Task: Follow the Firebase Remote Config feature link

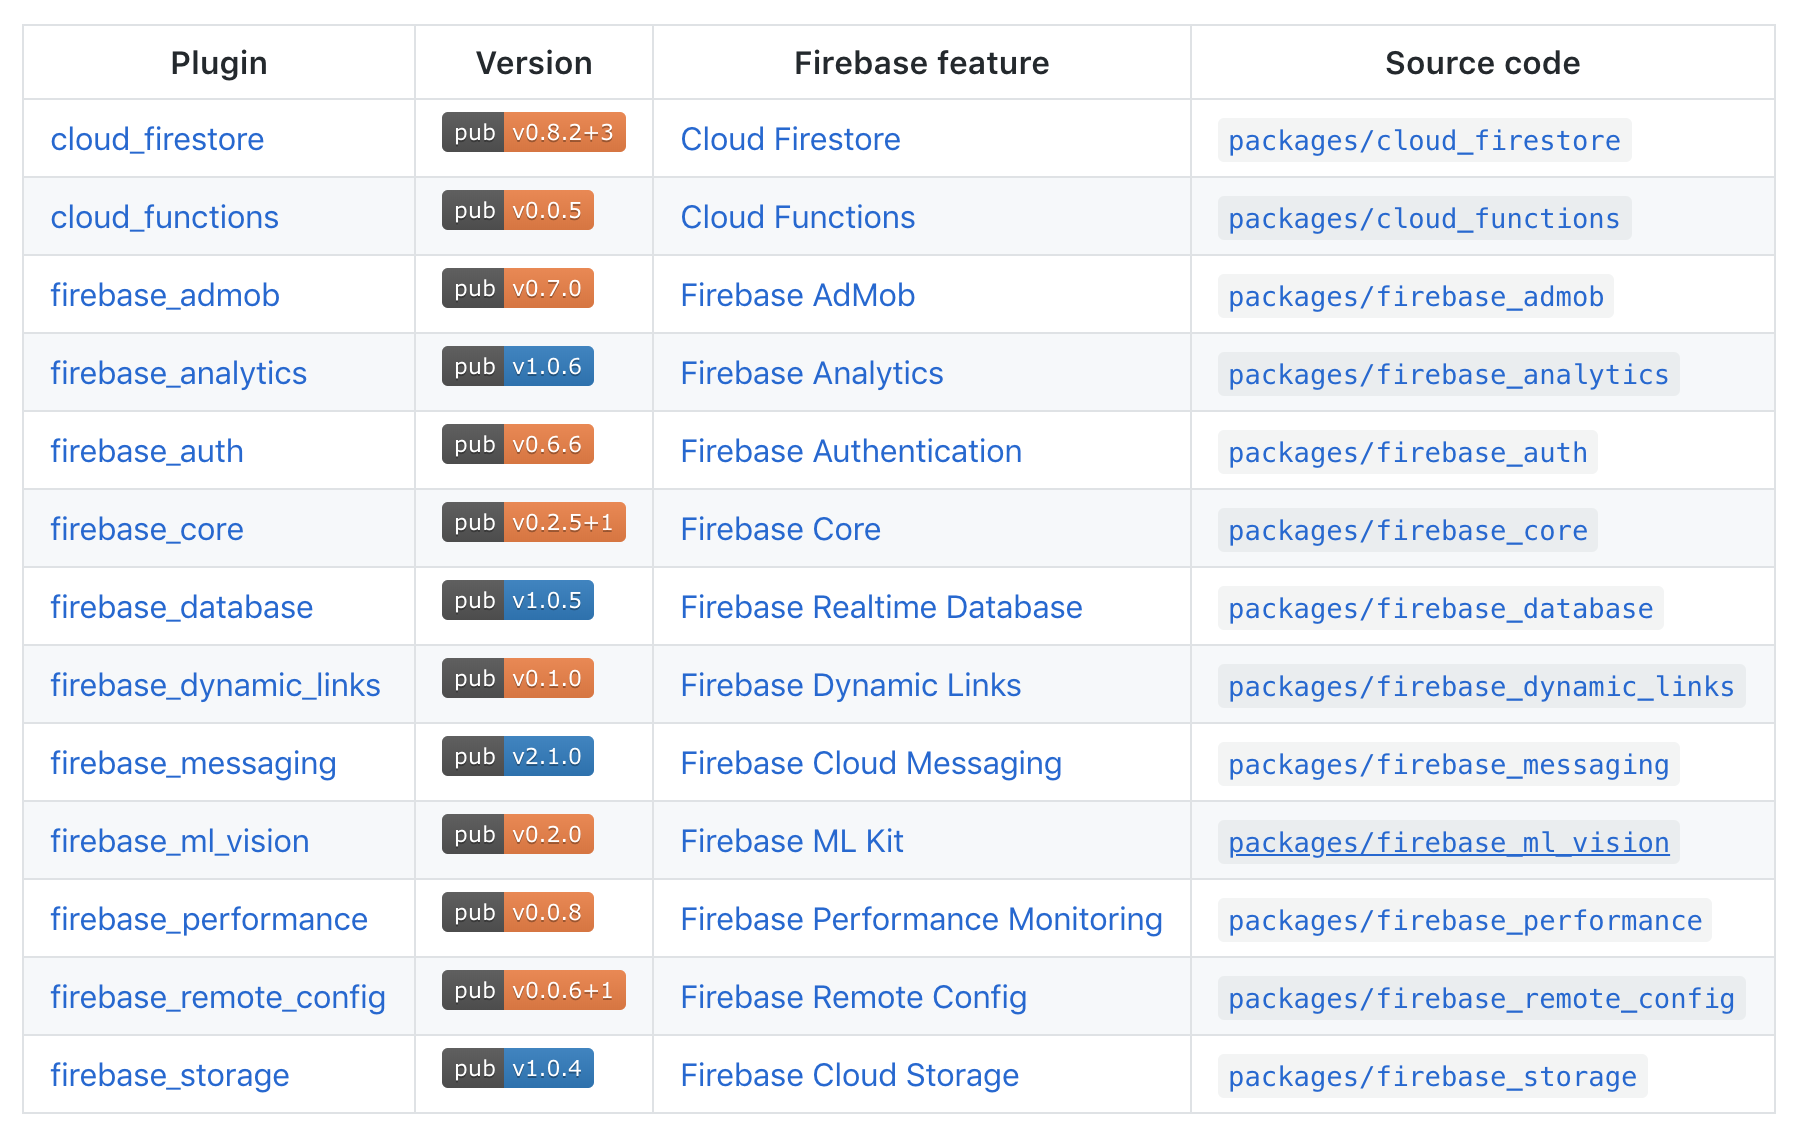Action: click(854, 997)
